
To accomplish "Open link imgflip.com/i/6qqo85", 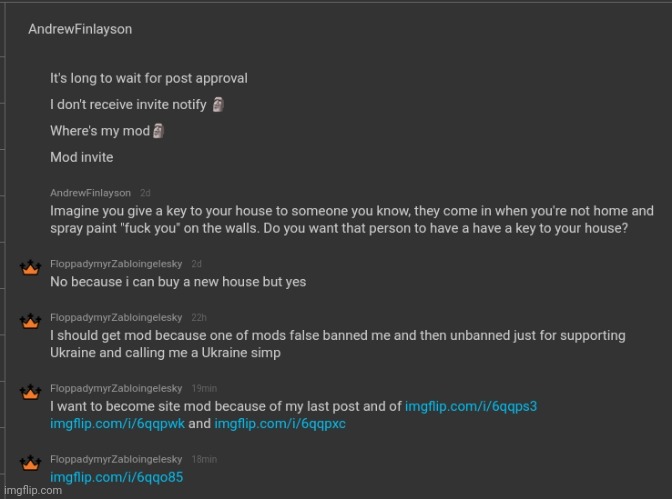I will [x=117, y=477].
